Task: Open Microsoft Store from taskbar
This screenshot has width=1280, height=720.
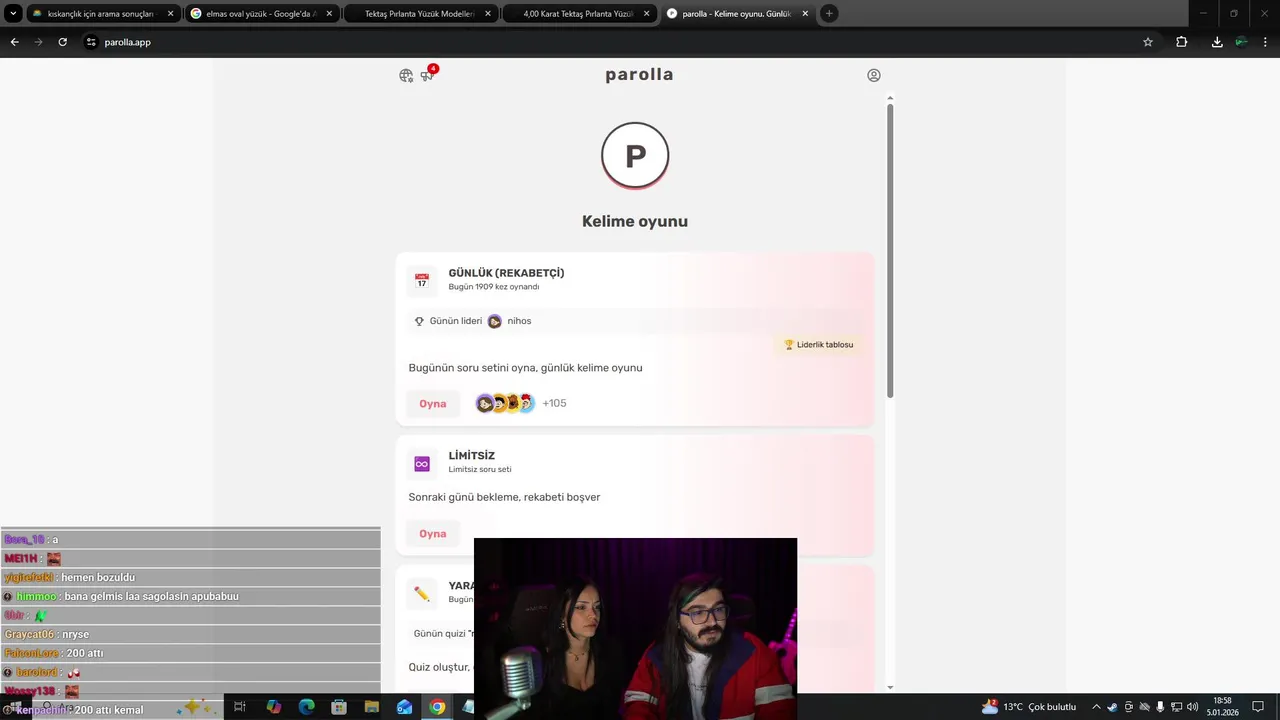Action: pyautogui.click(x=339, y=707)
